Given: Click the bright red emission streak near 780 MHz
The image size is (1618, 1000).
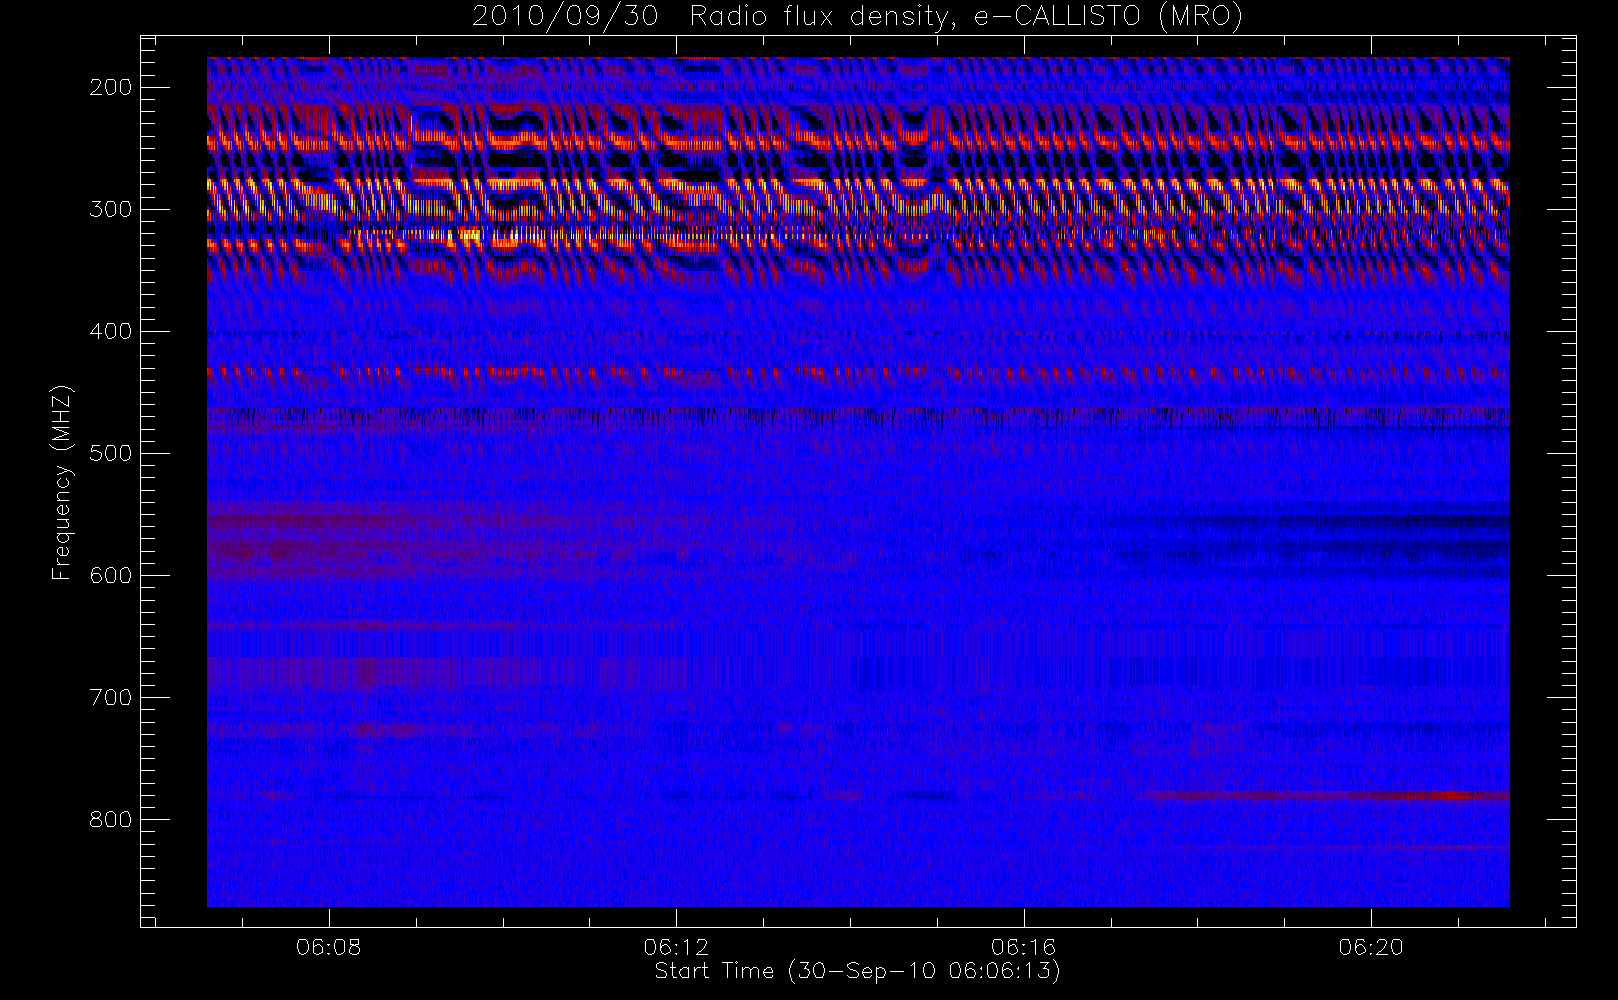Looking at the screenshot, I should tap(1327, 796).
